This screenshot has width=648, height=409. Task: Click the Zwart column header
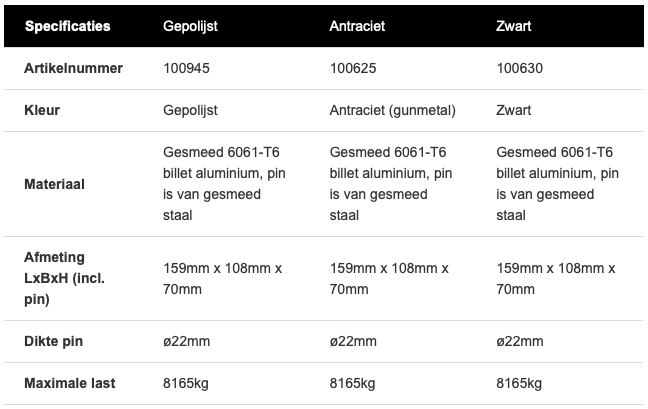513,26
